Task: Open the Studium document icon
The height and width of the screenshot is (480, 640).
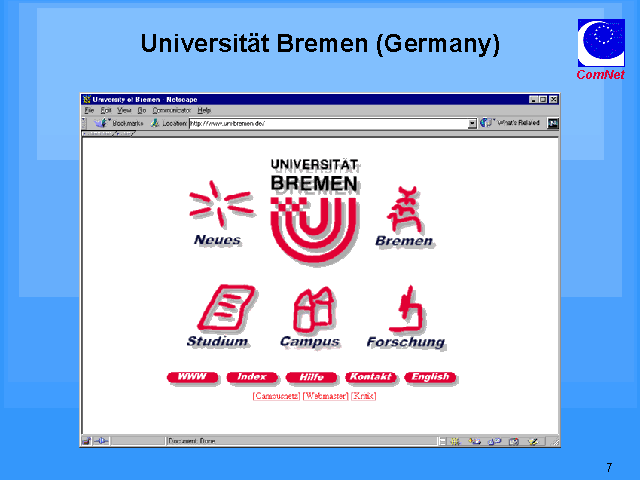Action: (x=227, y=307)
